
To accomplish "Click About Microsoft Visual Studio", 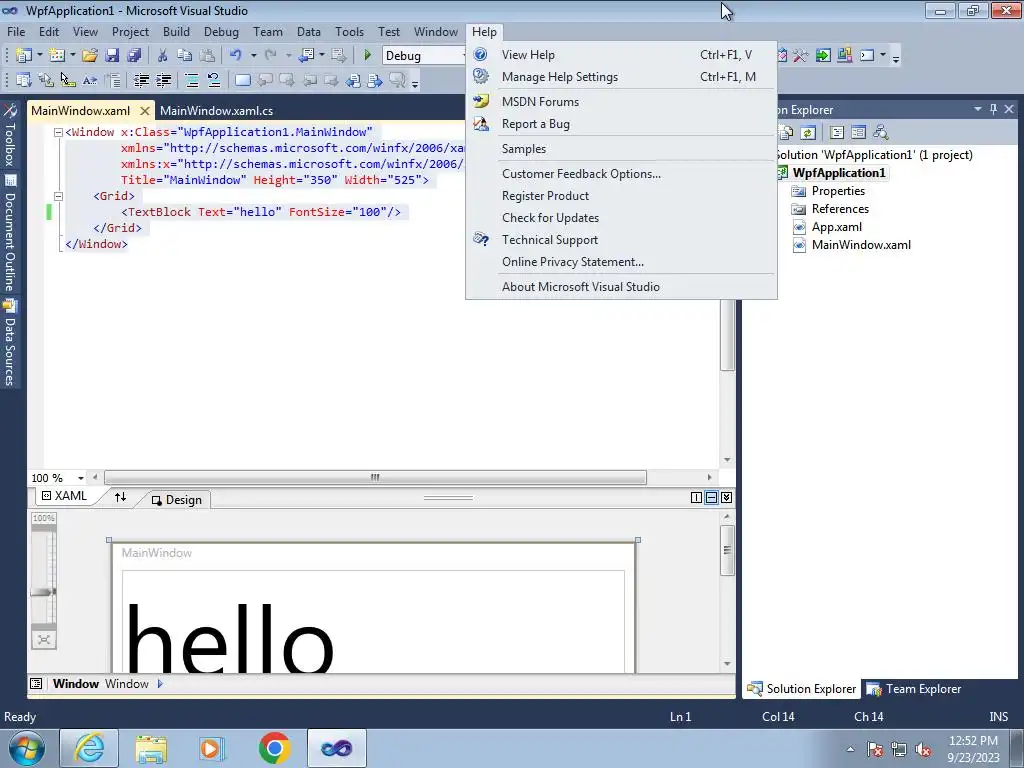I will pyautogui.click(x=621, y=287).
